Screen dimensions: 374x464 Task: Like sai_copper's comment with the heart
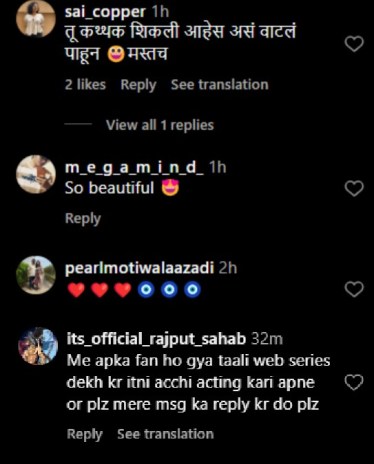click(x=354, y=44)
